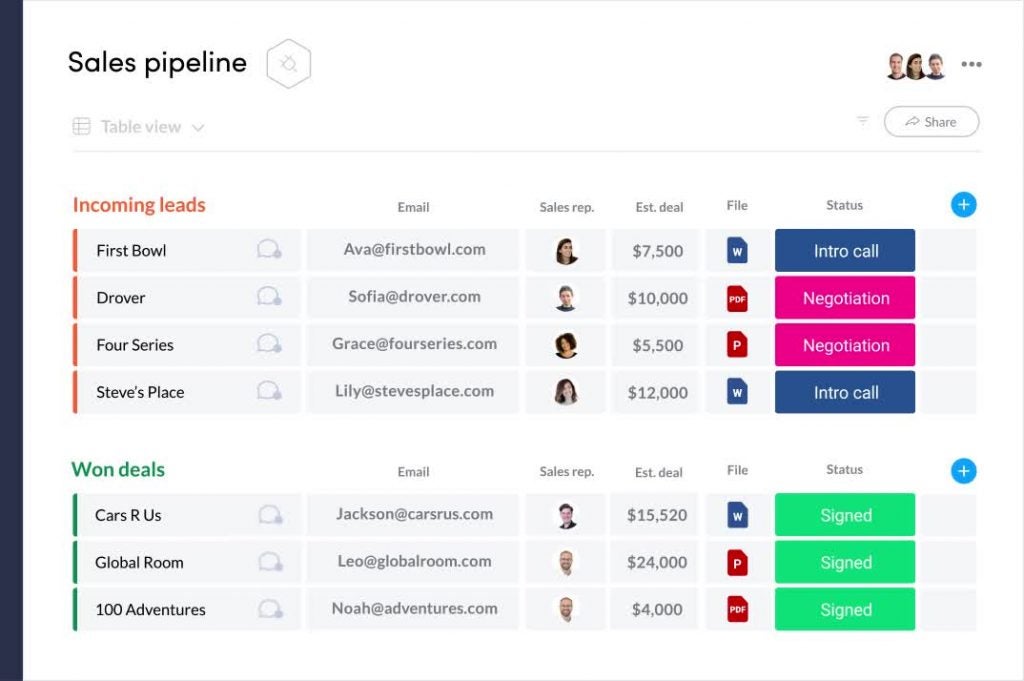
Task: Click the blue plus above Incoming leads status column
Action: (x=963, y=204)
